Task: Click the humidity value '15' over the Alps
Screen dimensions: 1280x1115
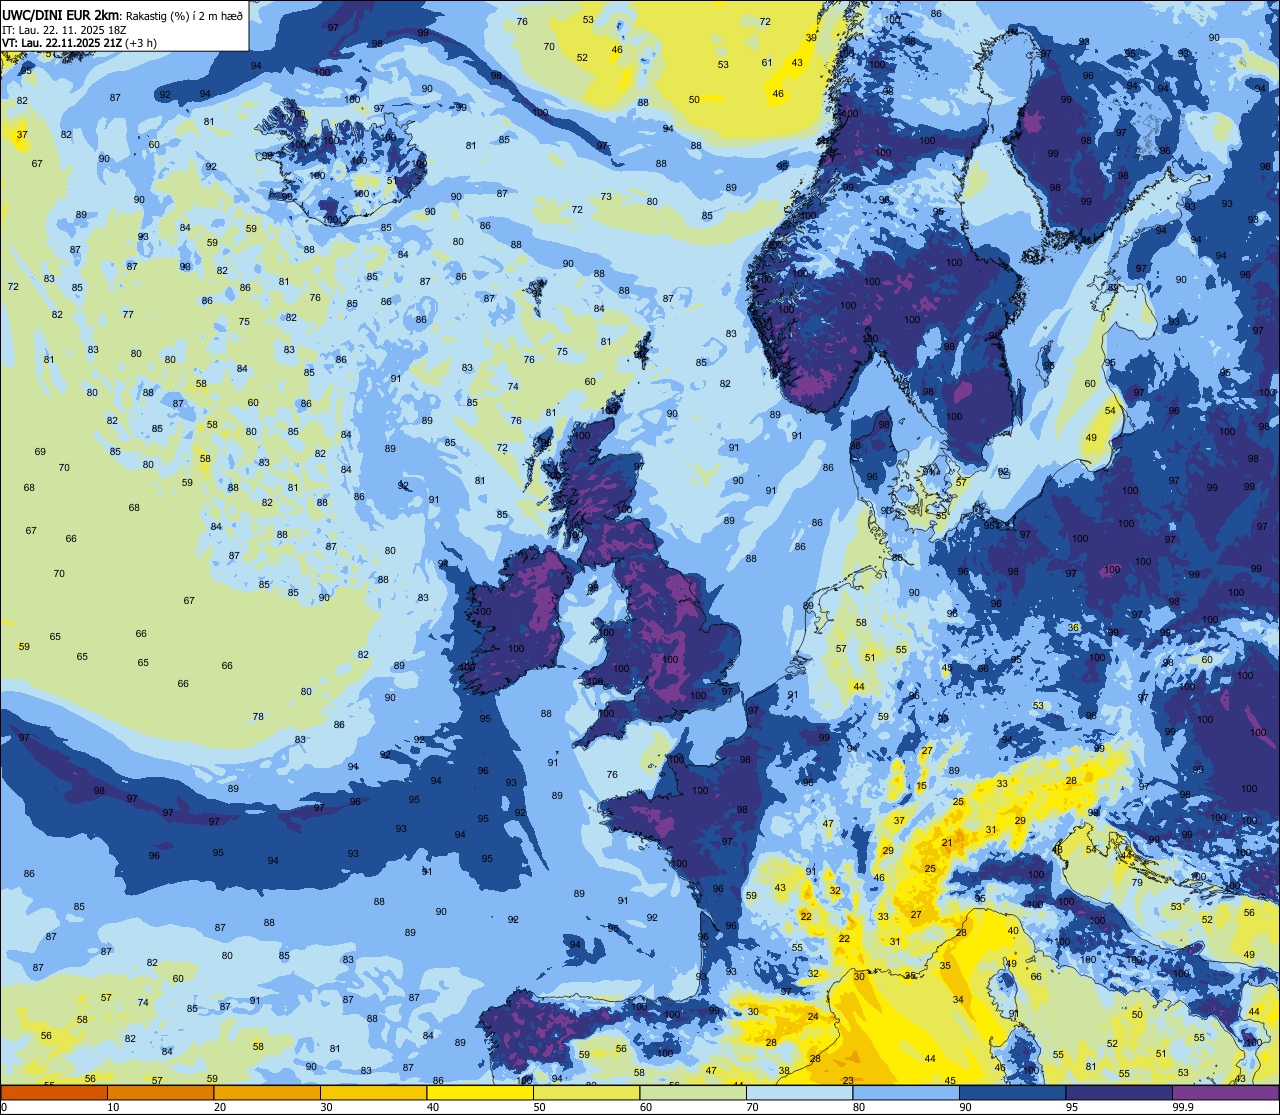Action: pos(921,786)
